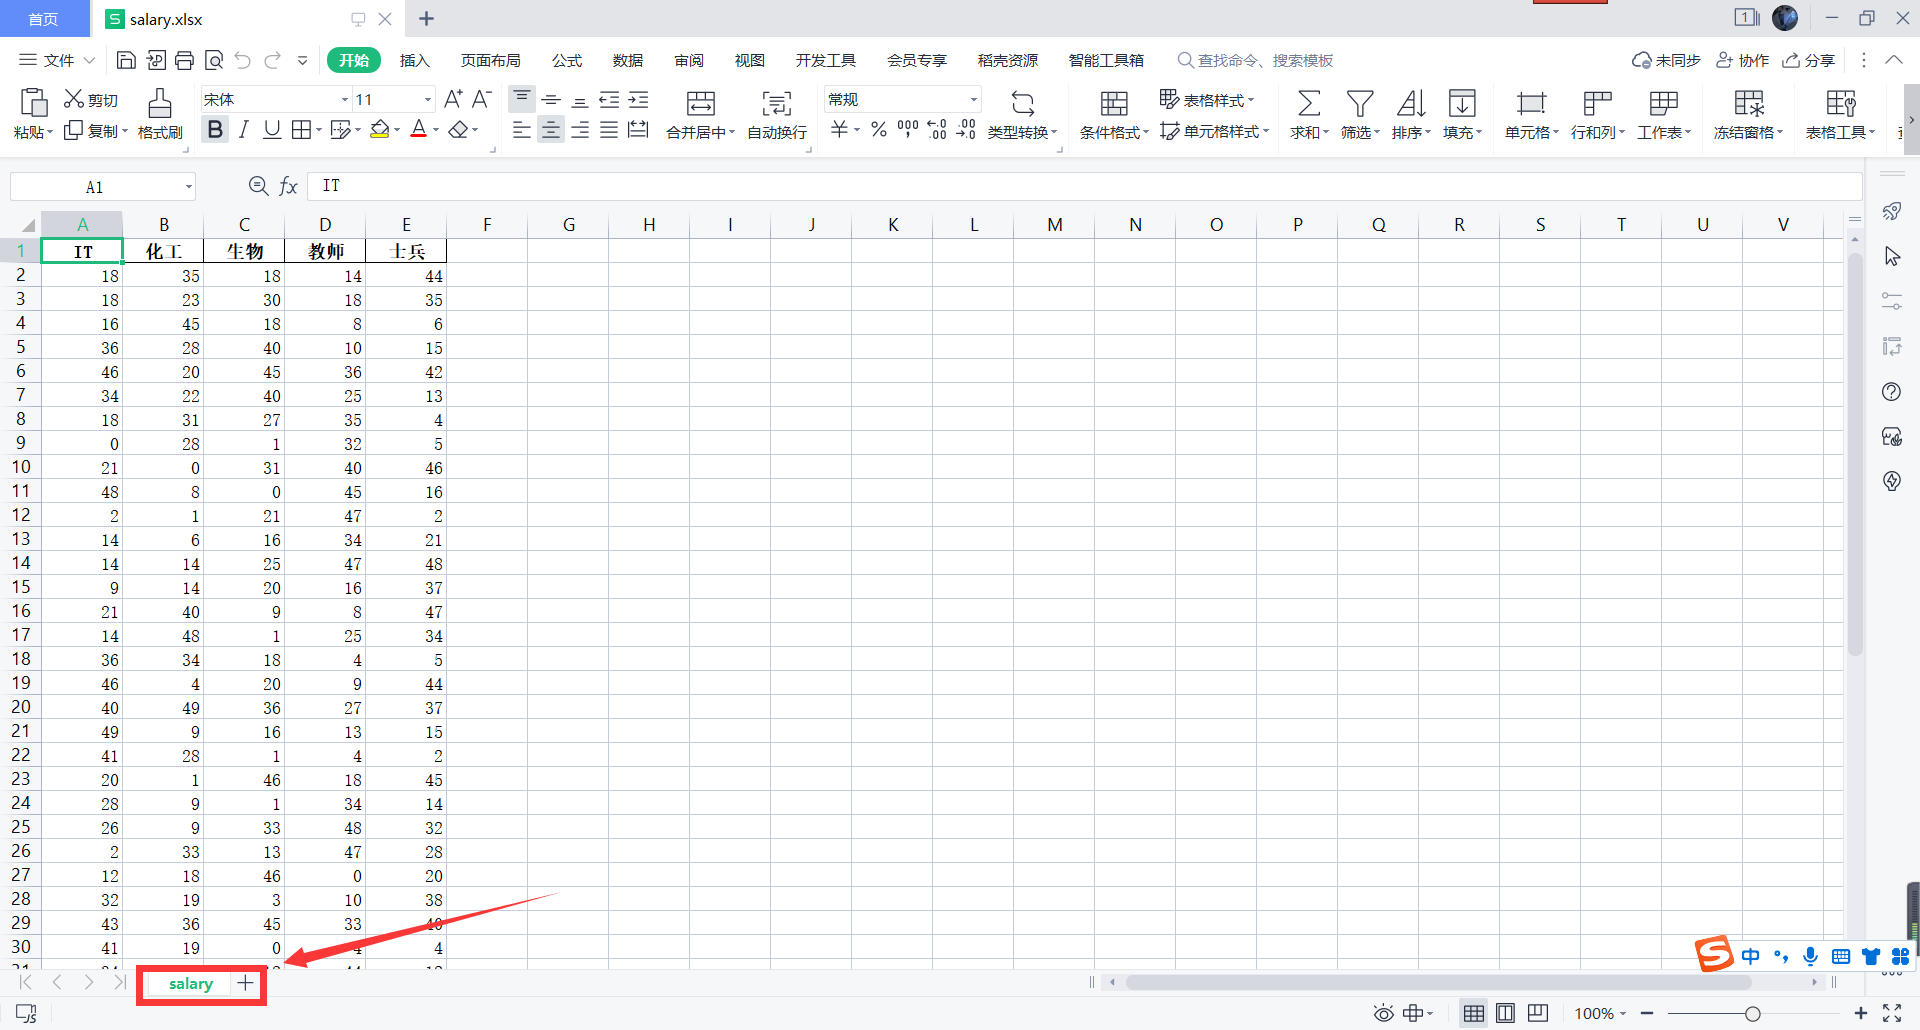The image size is (1920, 1030).
Task: Select center horizontal alignment
Action: (x=551, y=130)
